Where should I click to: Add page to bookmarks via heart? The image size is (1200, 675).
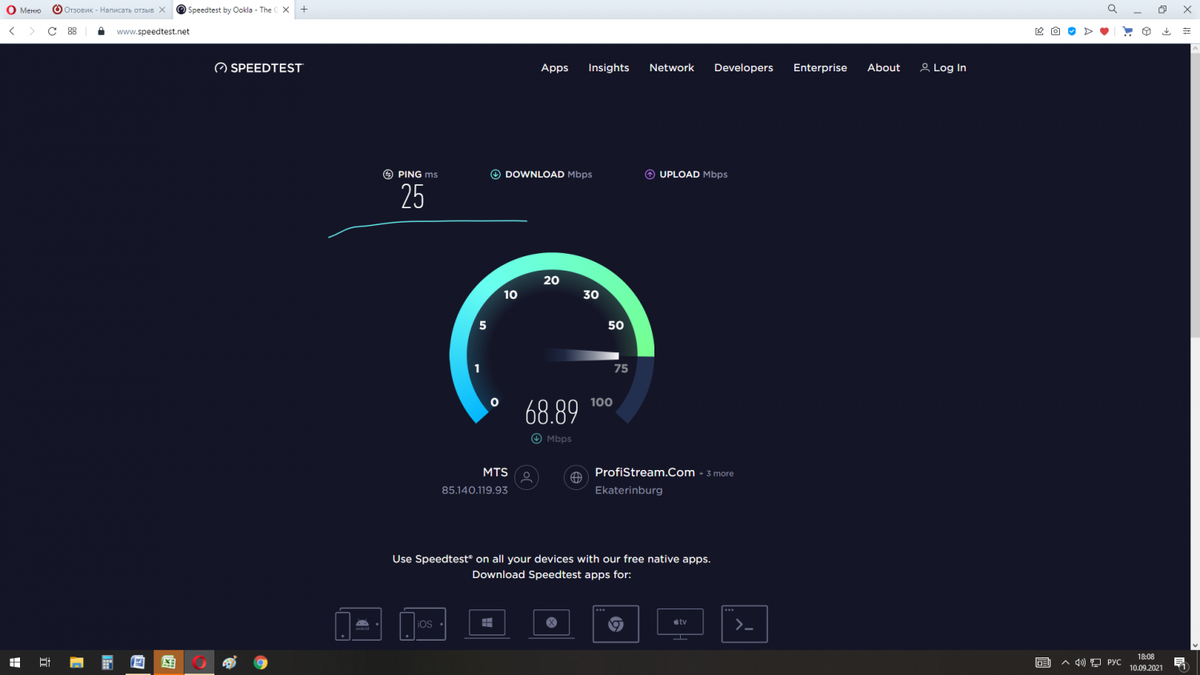[x=1104, y=31]
